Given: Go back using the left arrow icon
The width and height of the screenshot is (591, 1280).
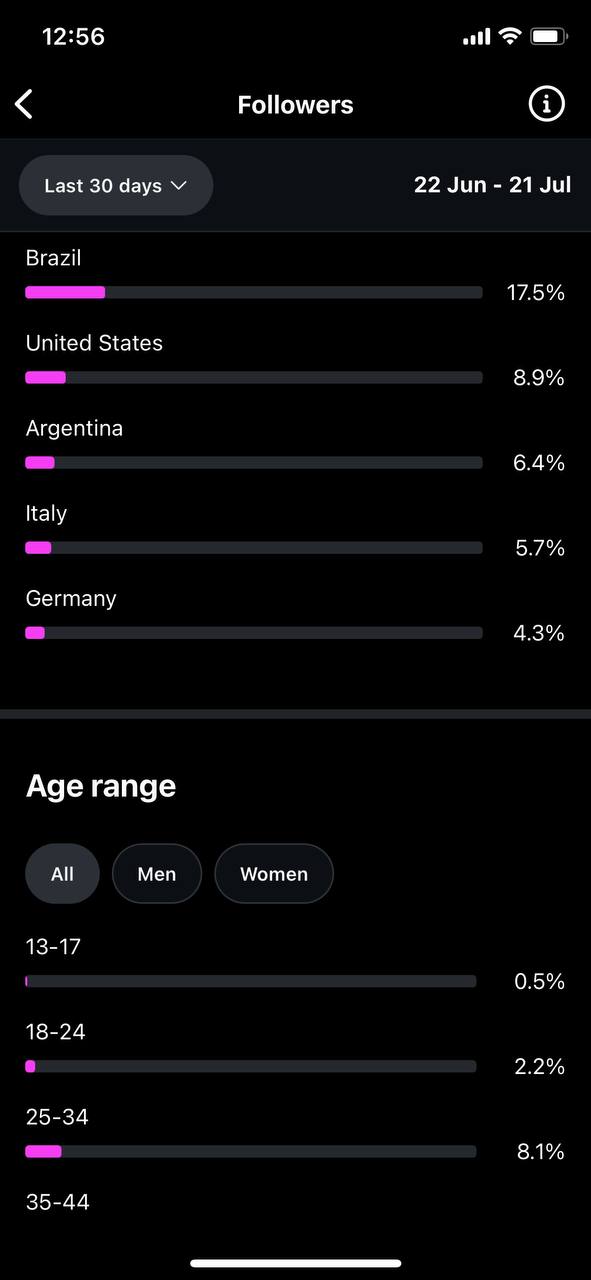Looking at the screenshot, I should click(x=24, y=104).
